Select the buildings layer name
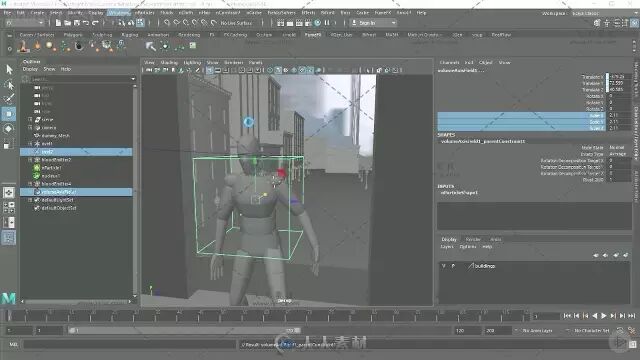Screen dimensions: 640x360 click(x=485, y=266)
